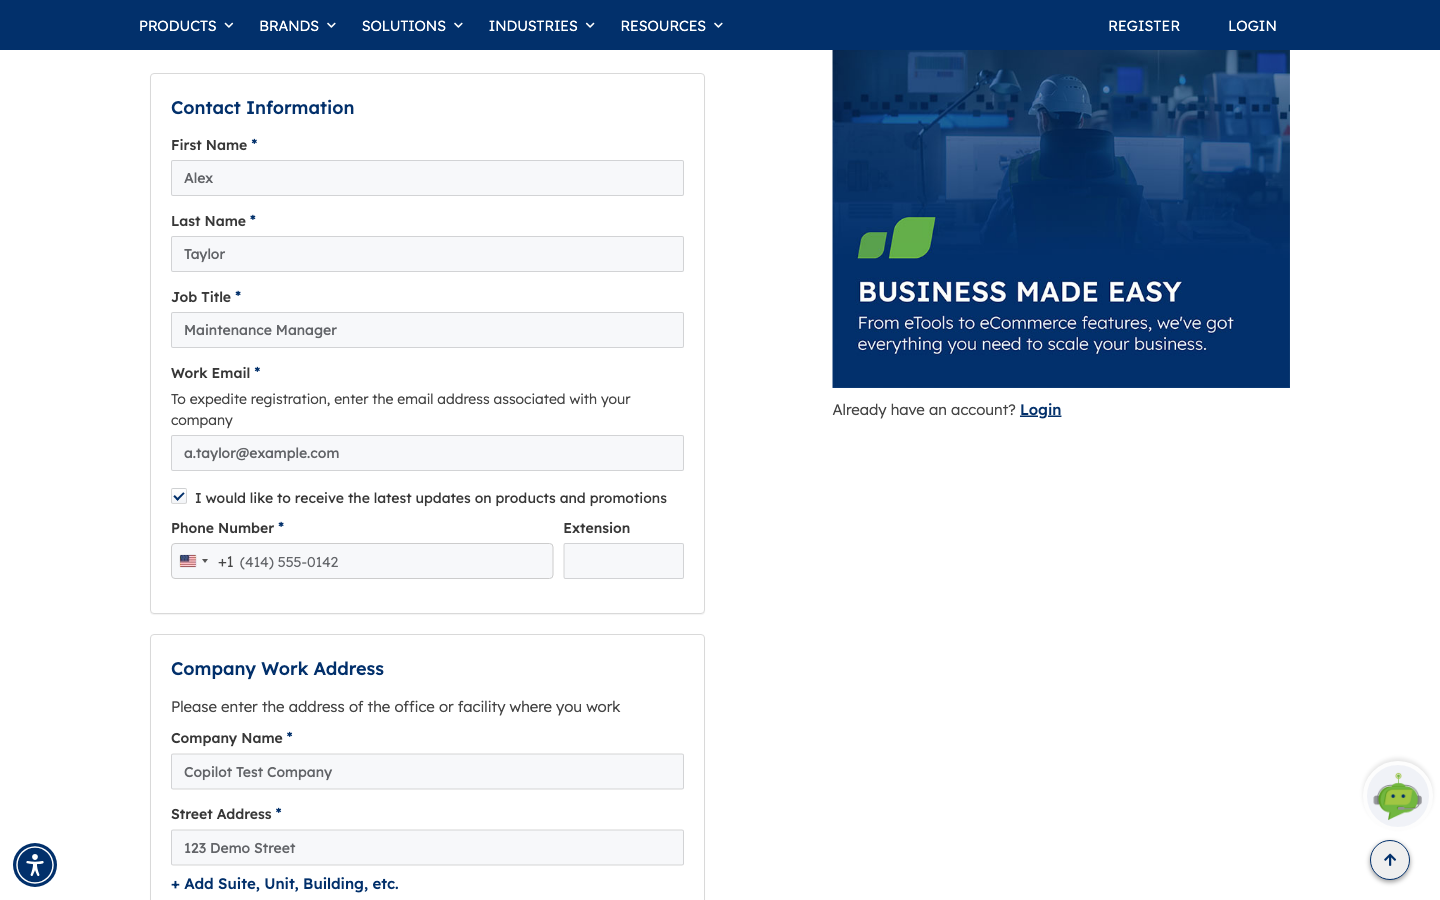Expand the Industries menu
The width and height of the screenshot is (1440, 900).
(541, 25)
